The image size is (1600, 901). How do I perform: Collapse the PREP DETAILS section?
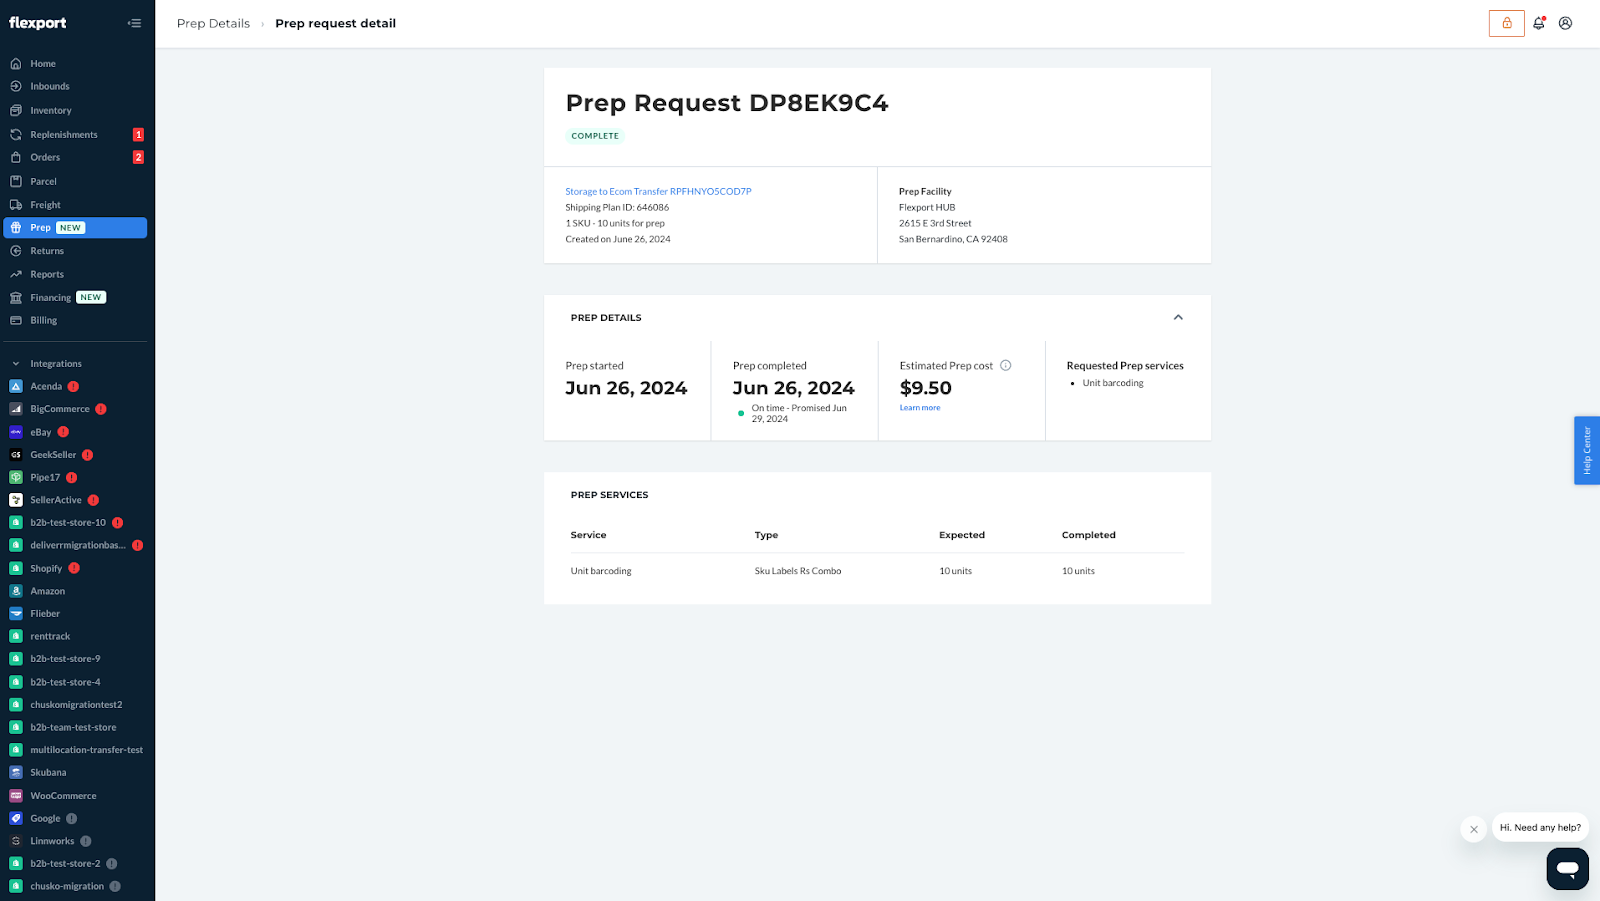click(1178, 317)
